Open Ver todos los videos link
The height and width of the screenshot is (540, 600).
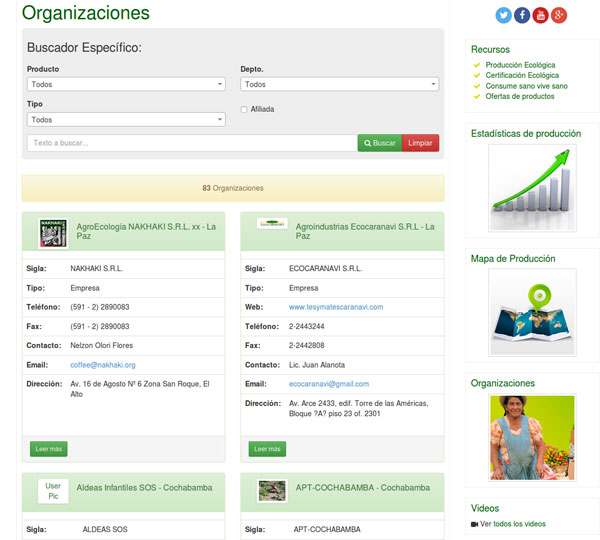[x=513, y=524]
